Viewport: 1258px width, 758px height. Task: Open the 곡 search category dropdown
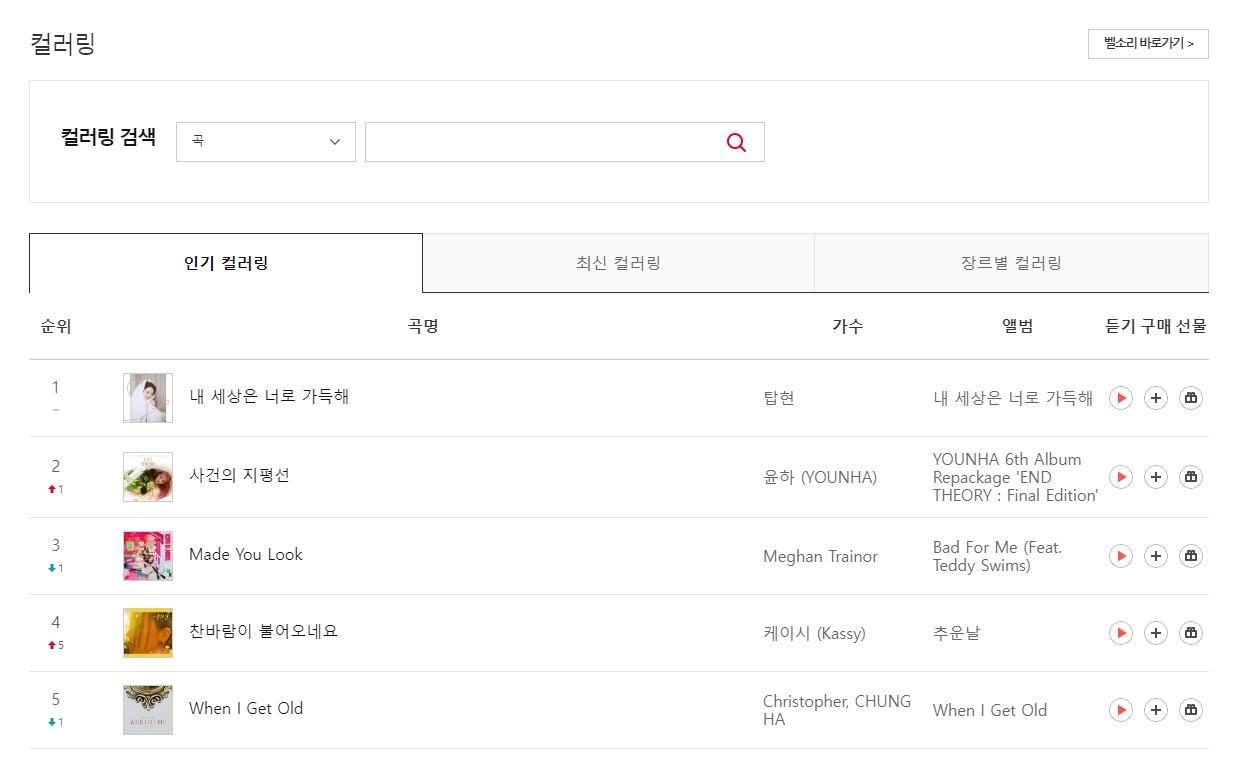[265, 142]
